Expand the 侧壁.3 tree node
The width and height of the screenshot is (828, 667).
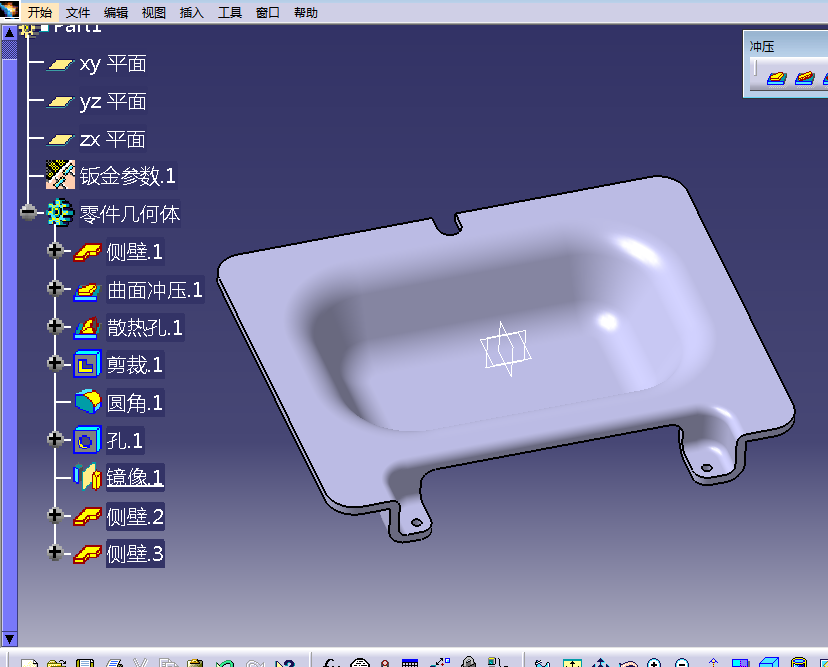[x=55, y=553]
